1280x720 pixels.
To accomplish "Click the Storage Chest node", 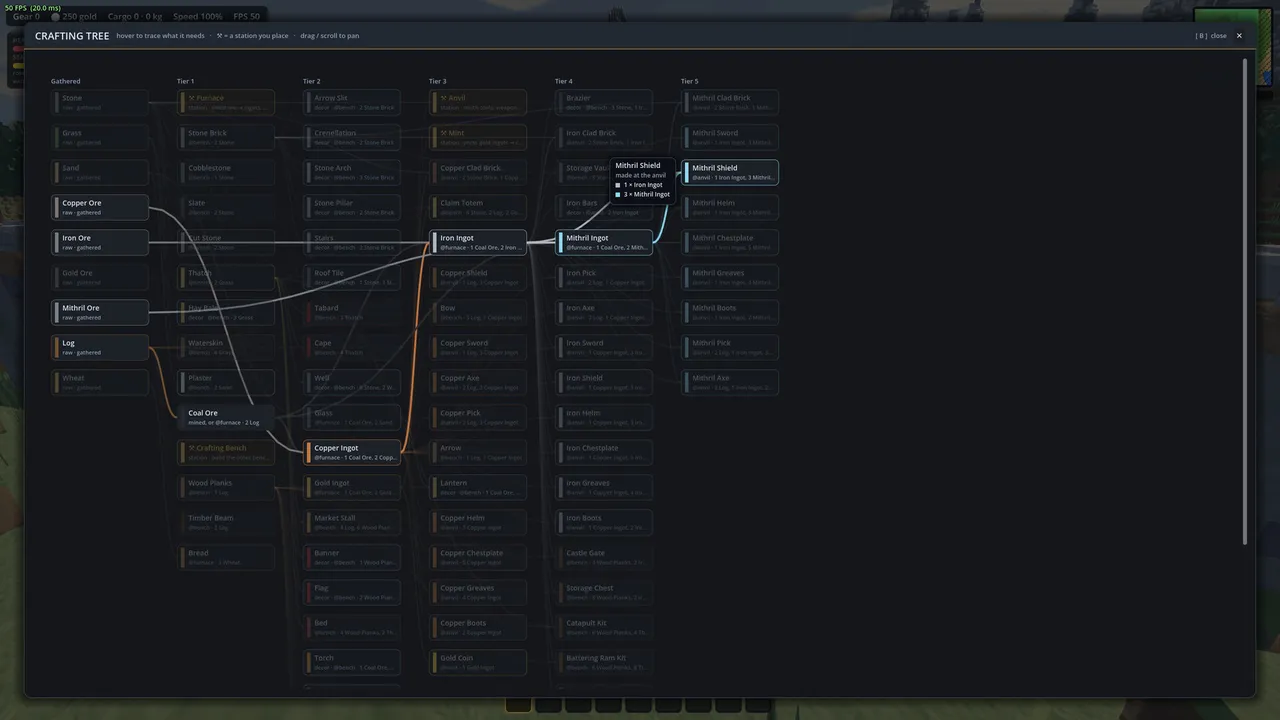I will pos(604,592).
